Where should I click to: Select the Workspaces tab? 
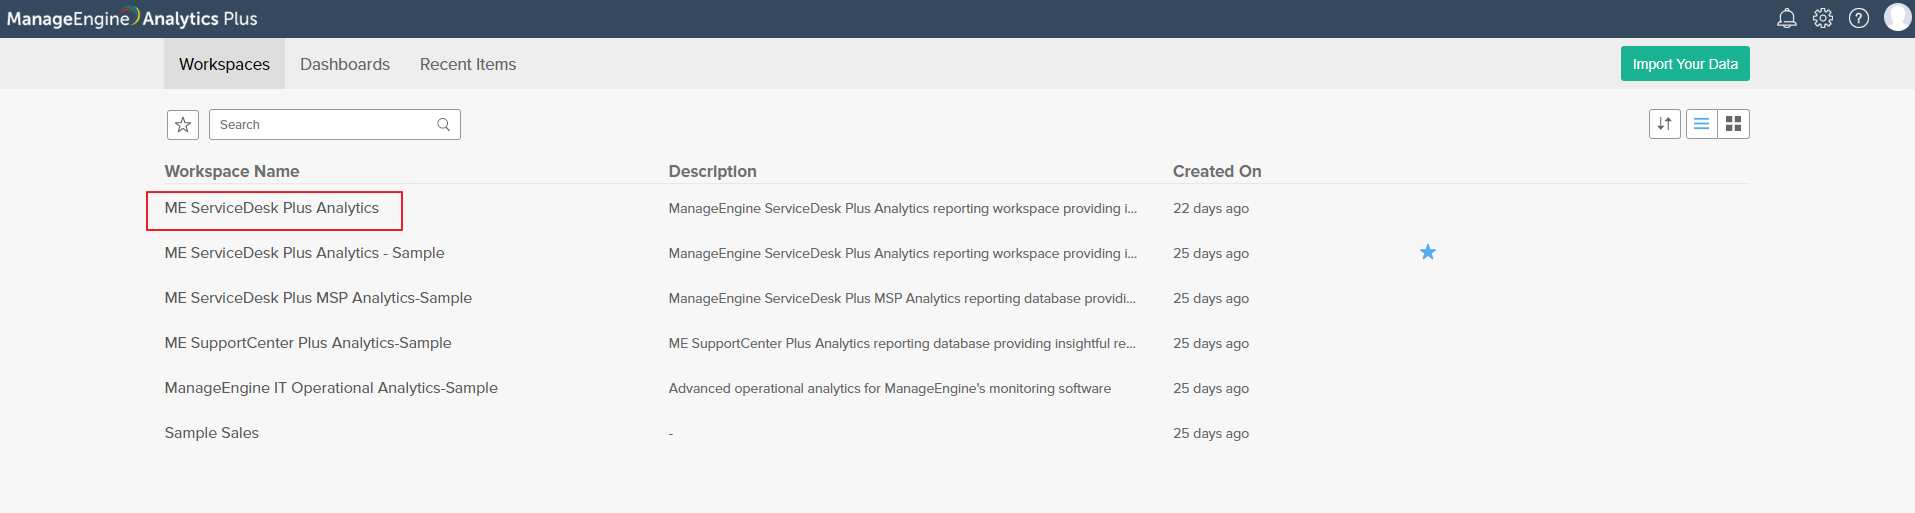click(224, 64)
